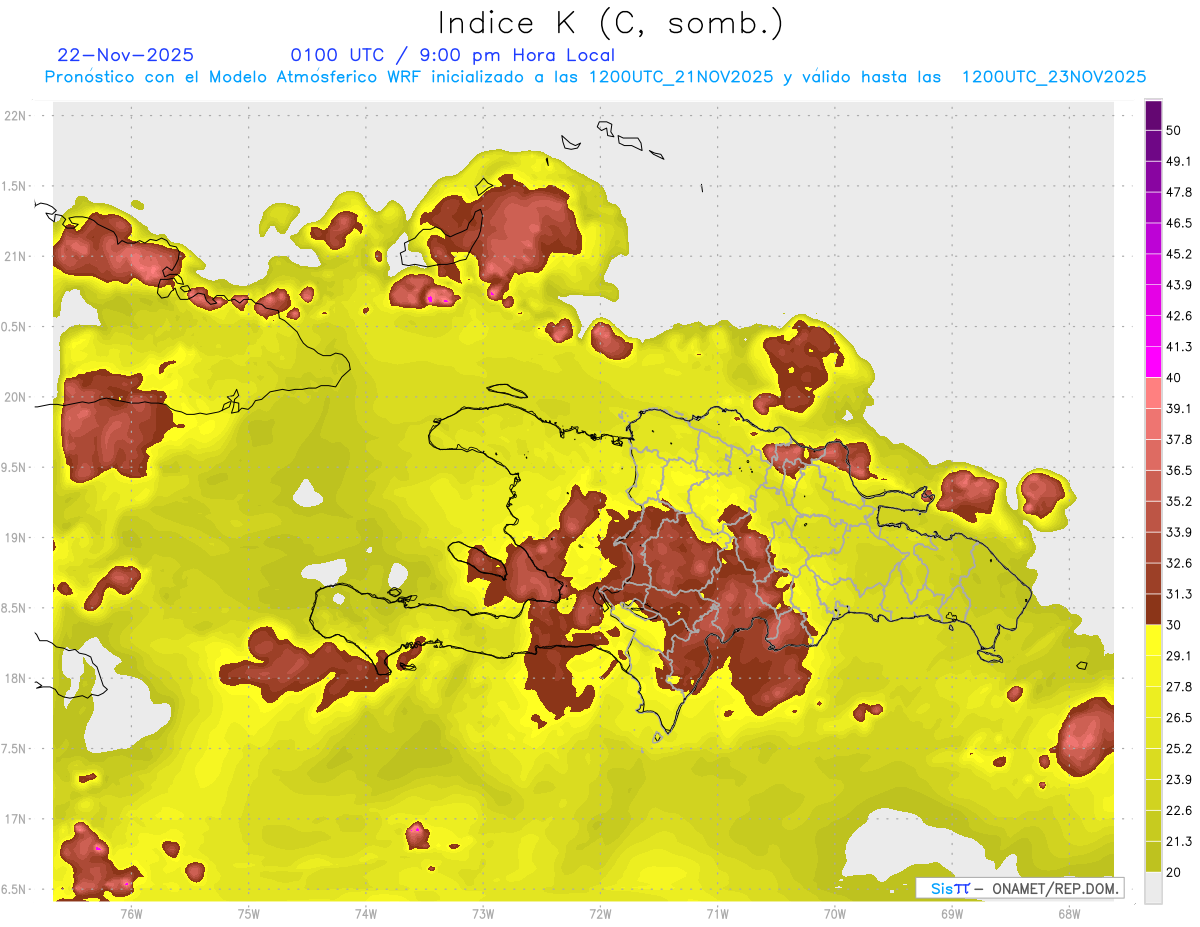Select the colorbar value "26.5"

[x=1179, y=718]
